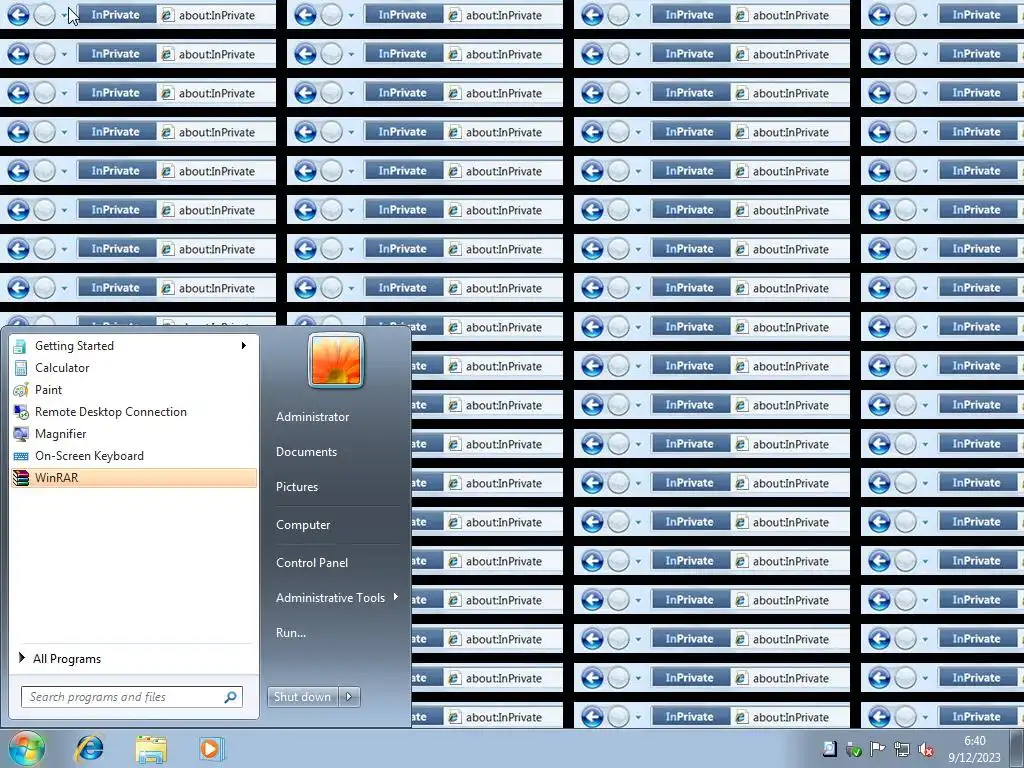This screenshot has width=1024, height=768.
Task: Launch Calculator from the Start menu
Action: (x=134, y=368)
